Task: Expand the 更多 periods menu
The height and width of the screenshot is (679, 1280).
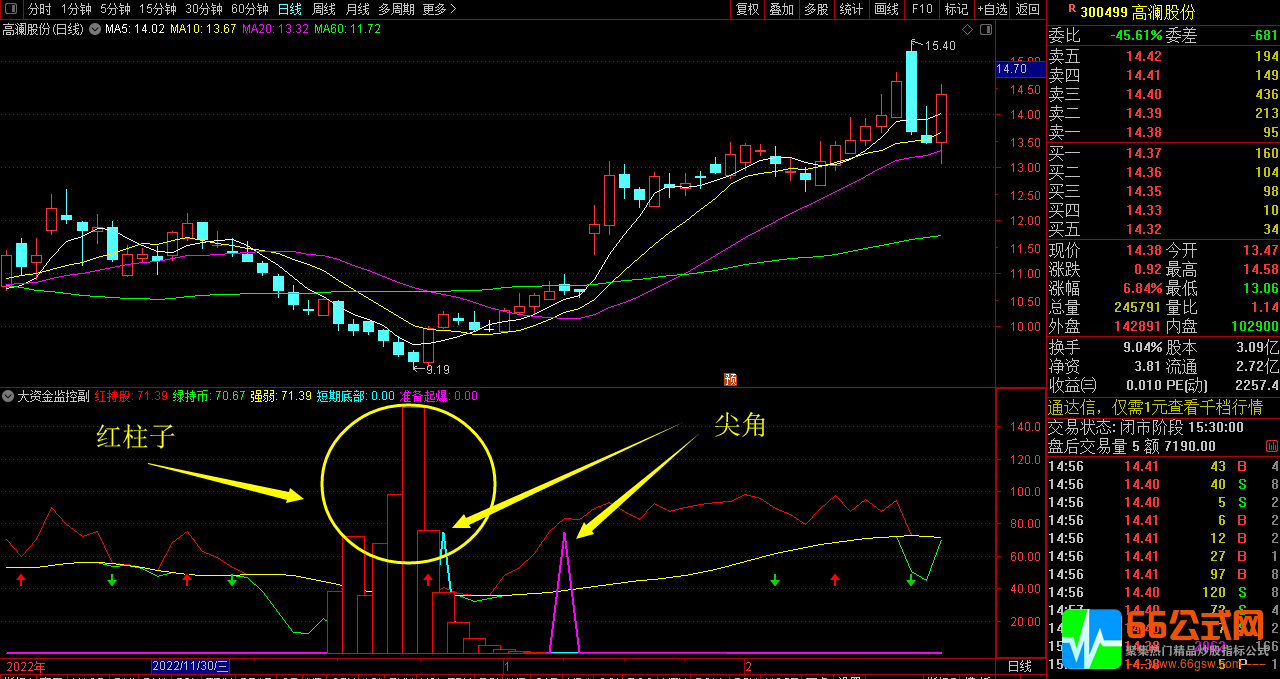Action: click(439, 10)
